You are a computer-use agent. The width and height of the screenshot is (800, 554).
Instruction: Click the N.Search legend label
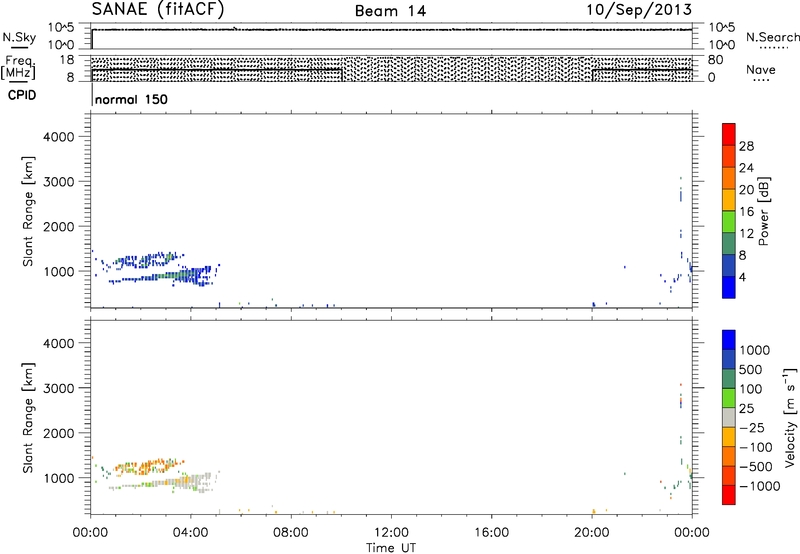coord(772,37)
